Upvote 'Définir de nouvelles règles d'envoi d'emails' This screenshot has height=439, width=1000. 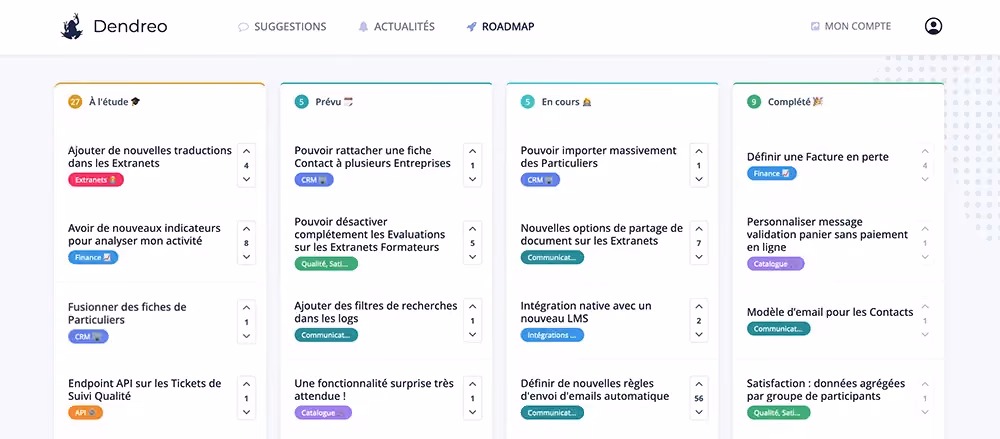(x=699, y=385)
